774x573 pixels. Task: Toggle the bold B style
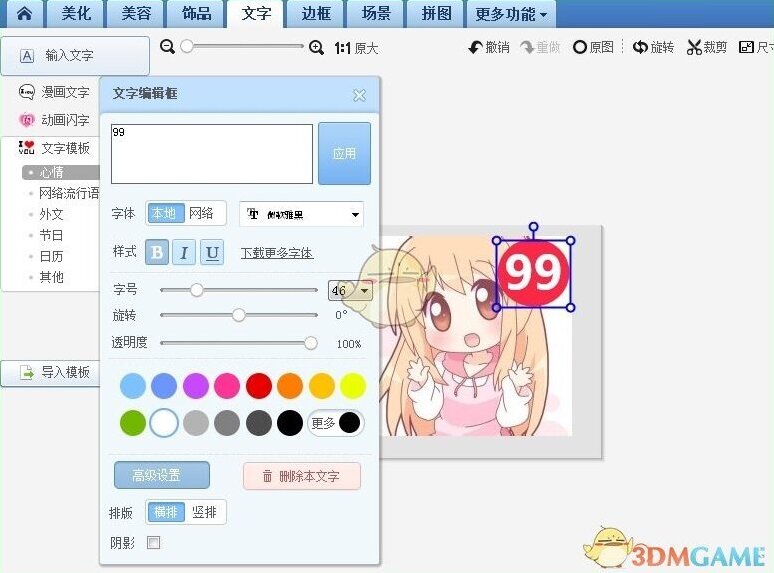[x=156, y=253]
